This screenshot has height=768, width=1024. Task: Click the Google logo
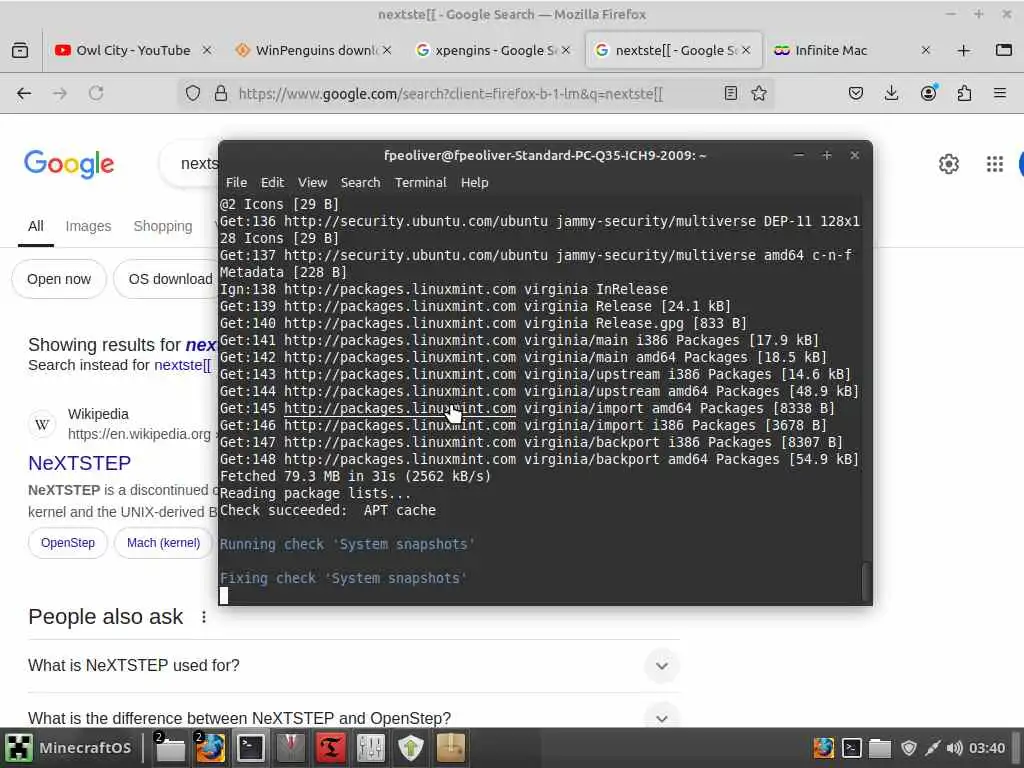pos(69,163)
